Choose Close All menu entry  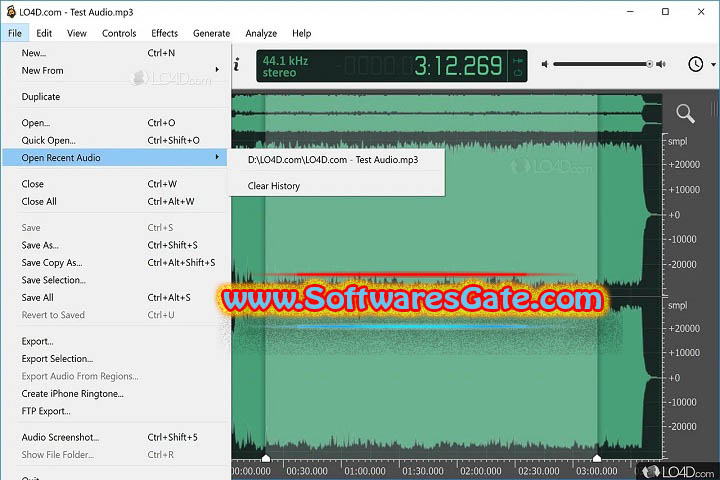point(115,201)
